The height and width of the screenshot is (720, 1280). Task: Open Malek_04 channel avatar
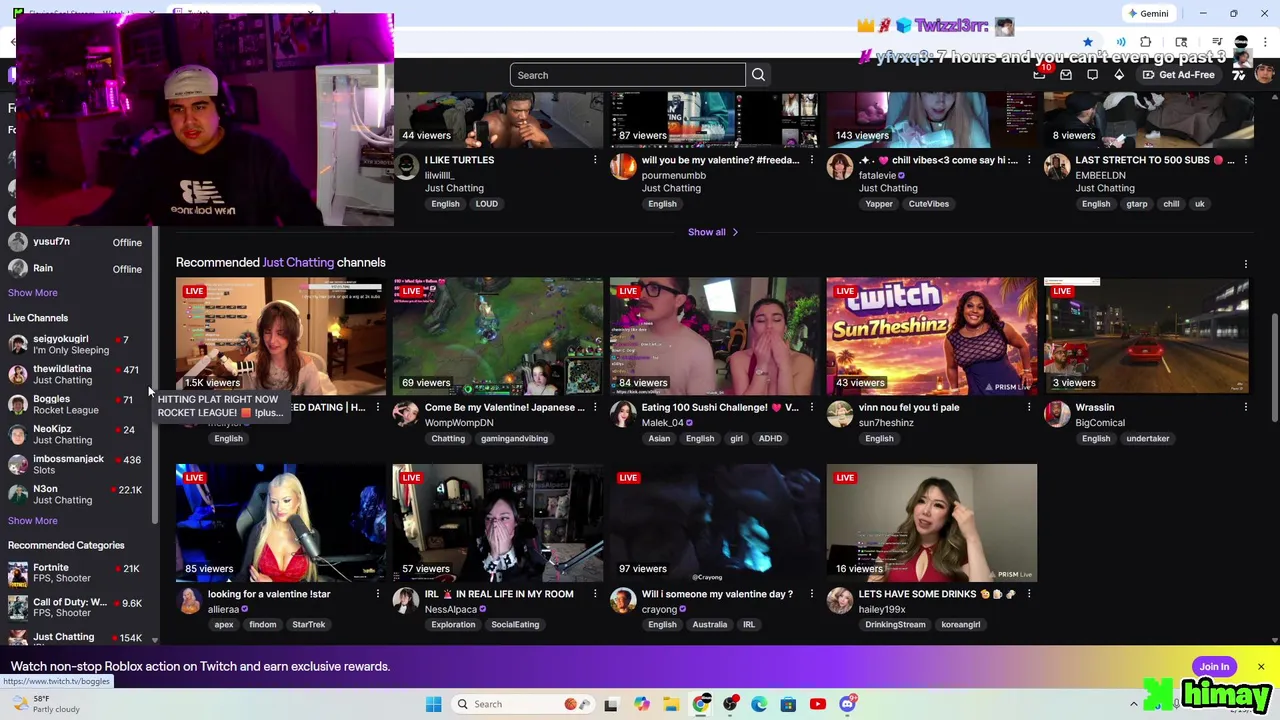pyautogui.click(x=623, y=414)
